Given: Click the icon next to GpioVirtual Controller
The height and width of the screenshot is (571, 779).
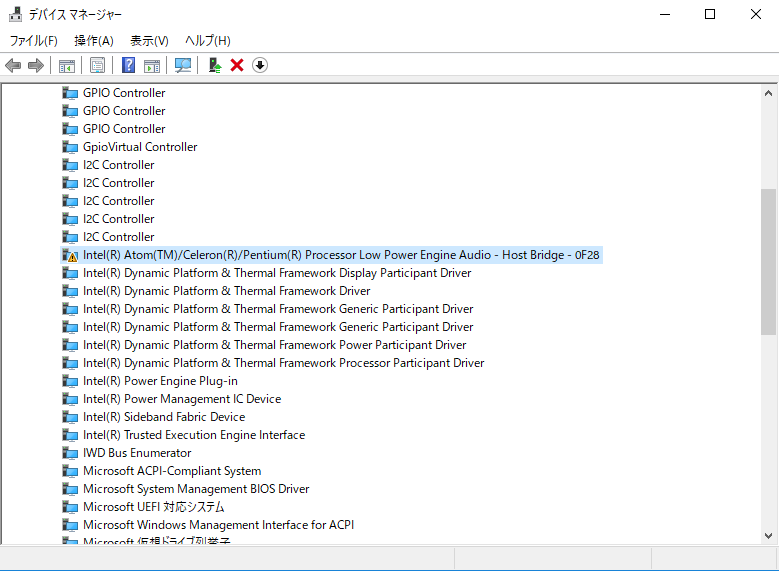Looking at the screenshot, I should tap(70, 147).
